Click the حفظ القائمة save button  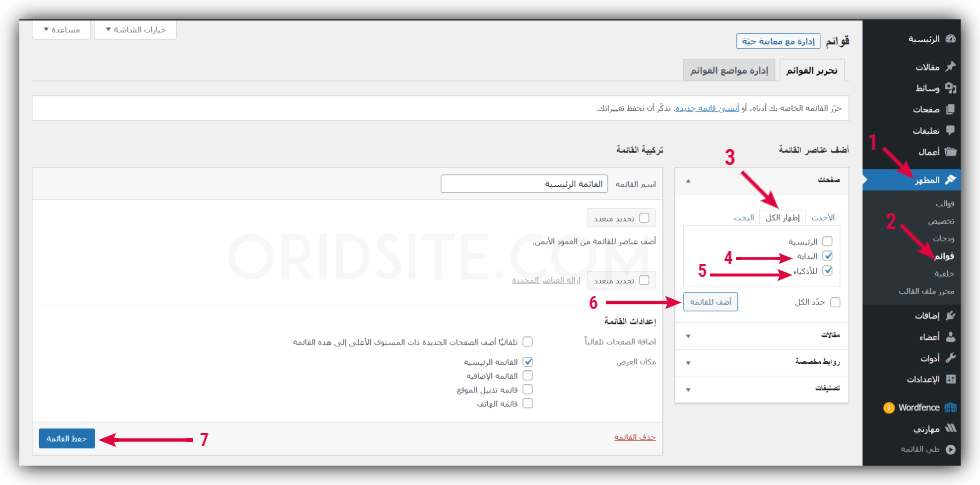66,438
